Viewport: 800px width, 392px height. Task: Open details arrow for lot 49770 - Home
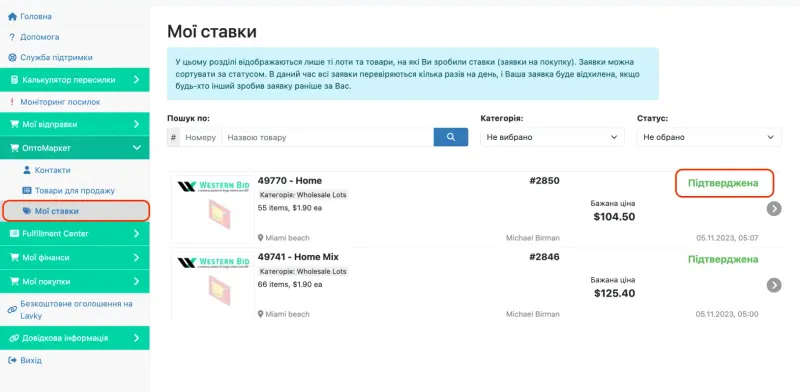click(x=774, y=209)
